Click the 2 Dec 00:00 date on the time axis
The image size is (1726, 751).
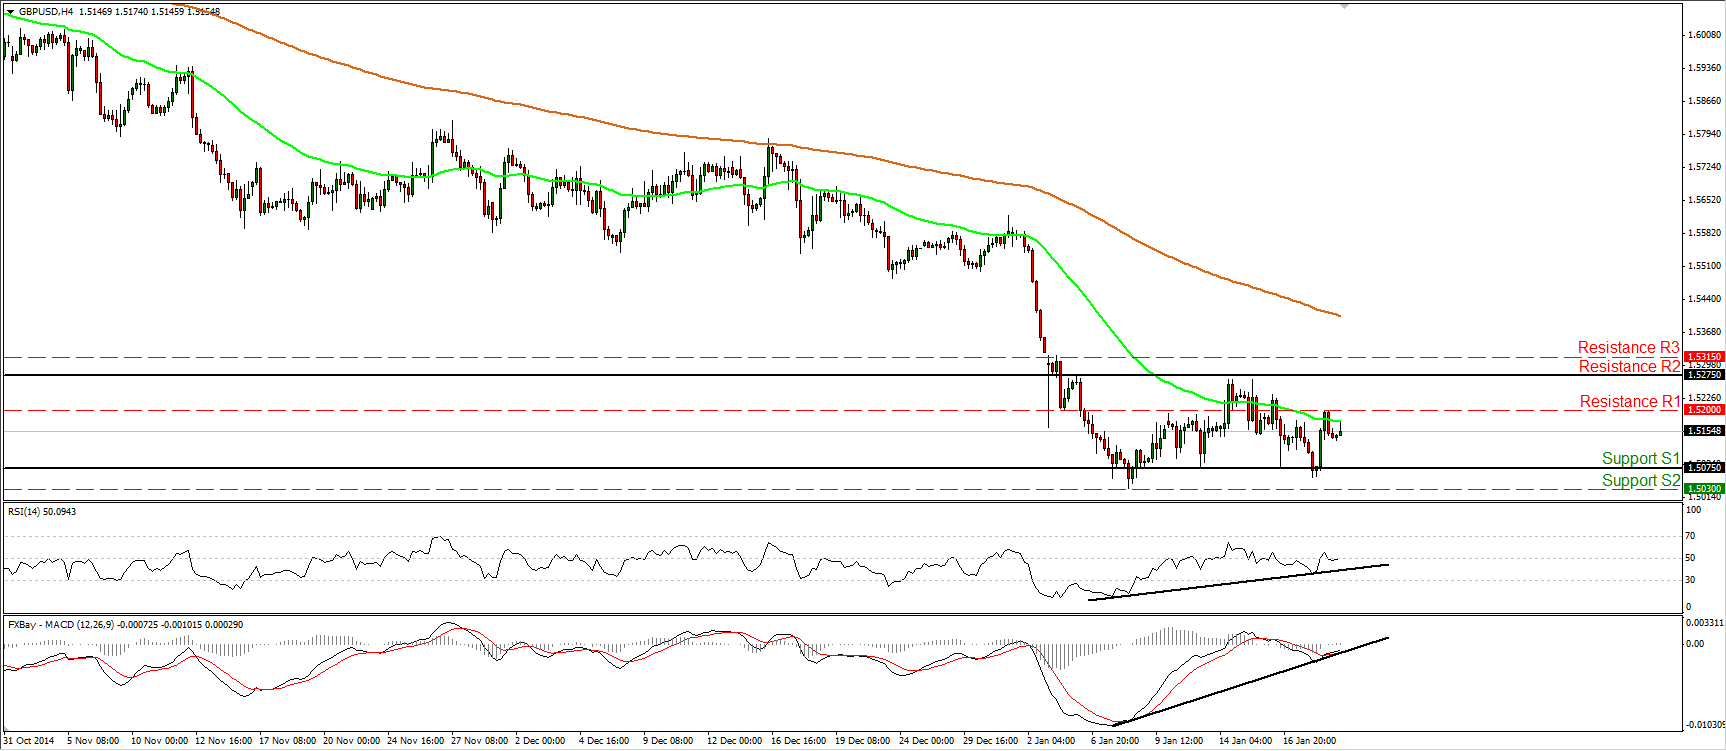540,741
